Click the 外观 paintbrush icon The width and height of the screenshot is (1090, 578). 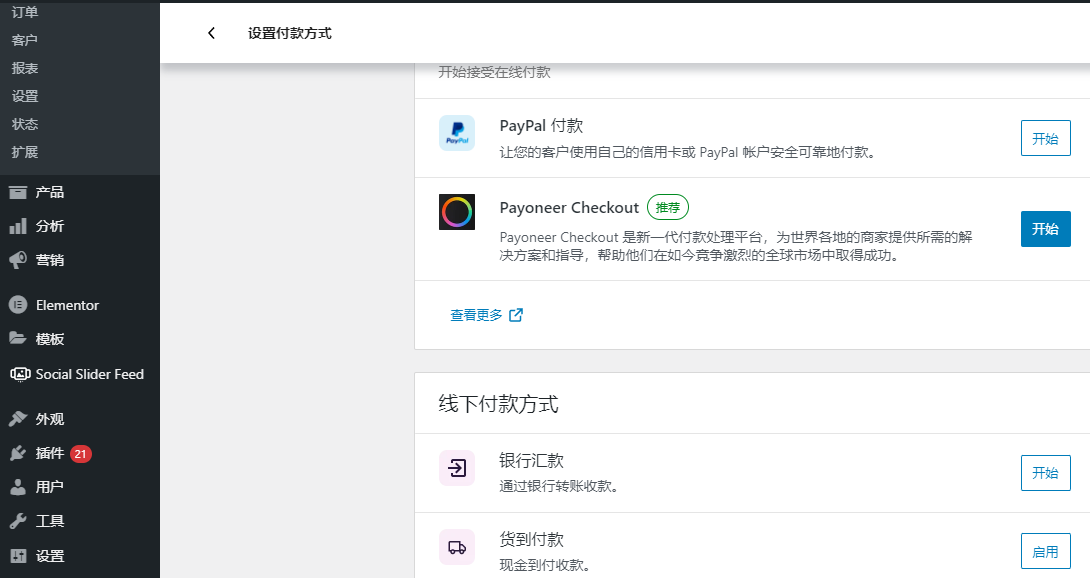(18, 419)
